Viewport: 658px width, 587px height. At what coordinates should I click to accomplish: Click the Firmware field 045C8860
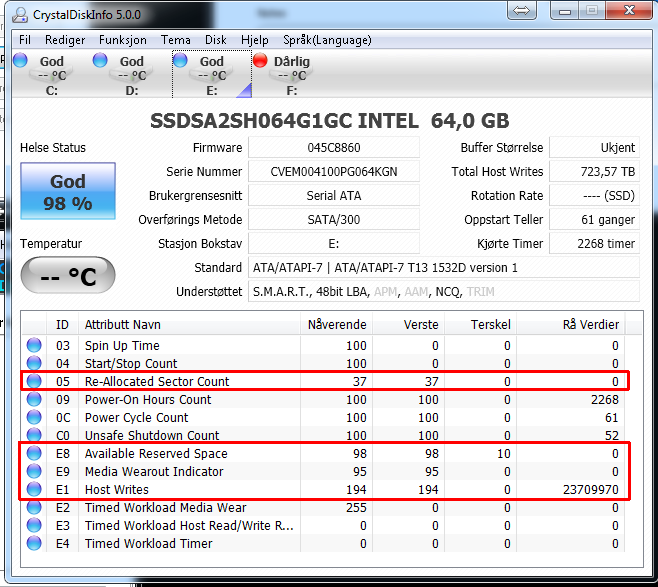[334, 148]
